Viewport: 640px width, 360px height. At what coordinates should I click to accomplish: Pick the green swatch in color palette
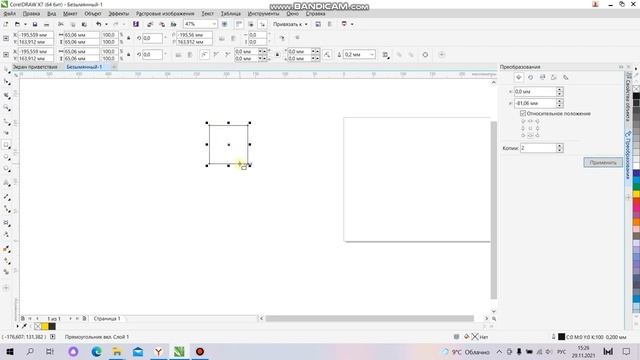pos(636,187)
